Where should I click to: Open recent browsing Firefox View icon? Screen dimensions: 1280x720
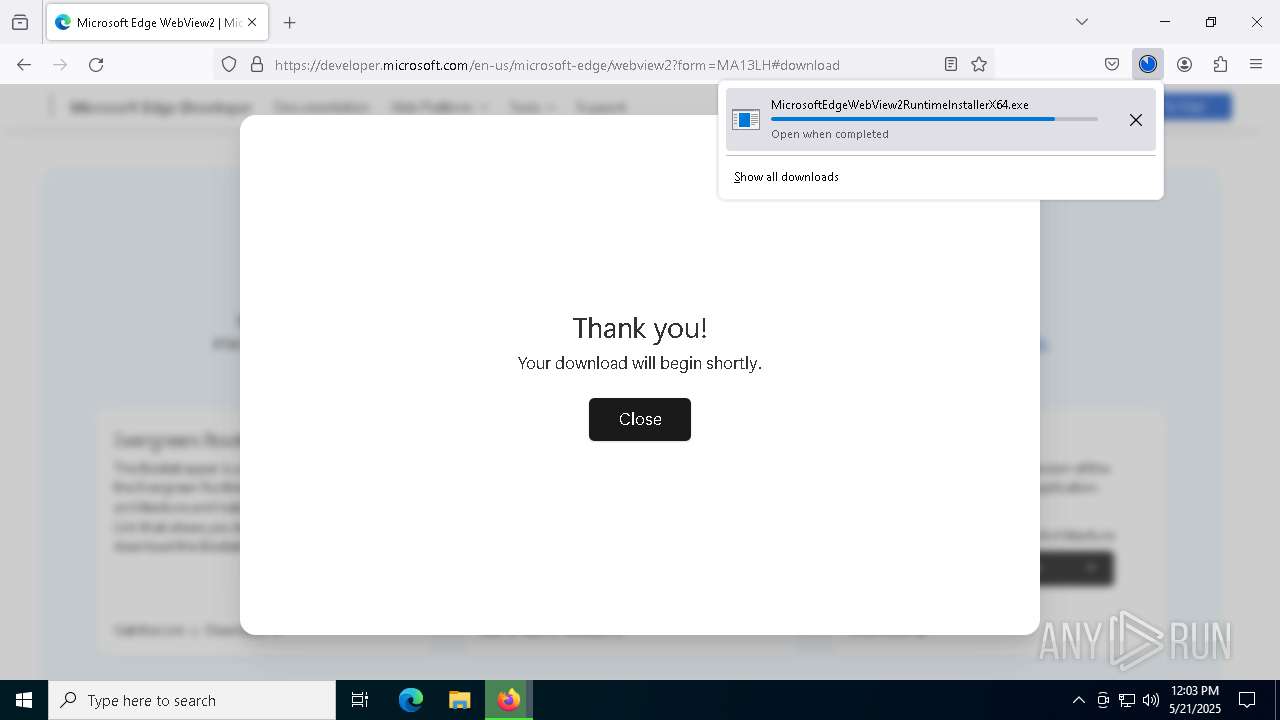point(20,22)
